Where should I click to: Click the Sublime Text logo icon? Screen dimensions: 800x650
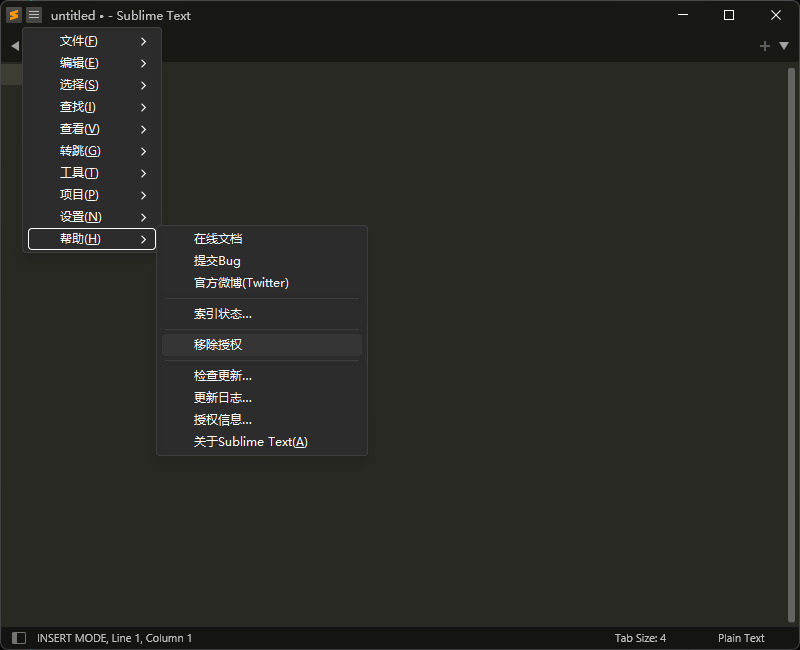coord(14,15)
